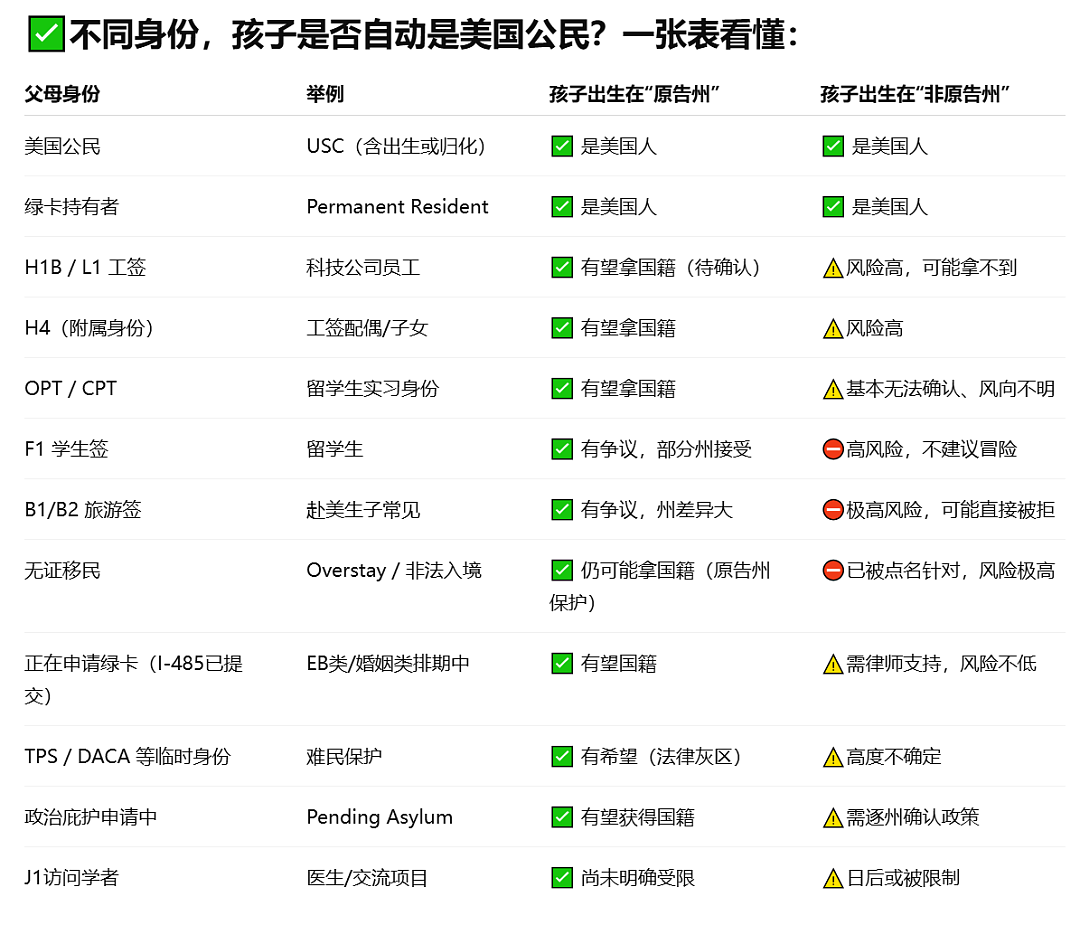The width and height of the screenshot is (1080, 925).
Task: Click the green check in OPT / CPT row
Action: [x=562, y=388]
